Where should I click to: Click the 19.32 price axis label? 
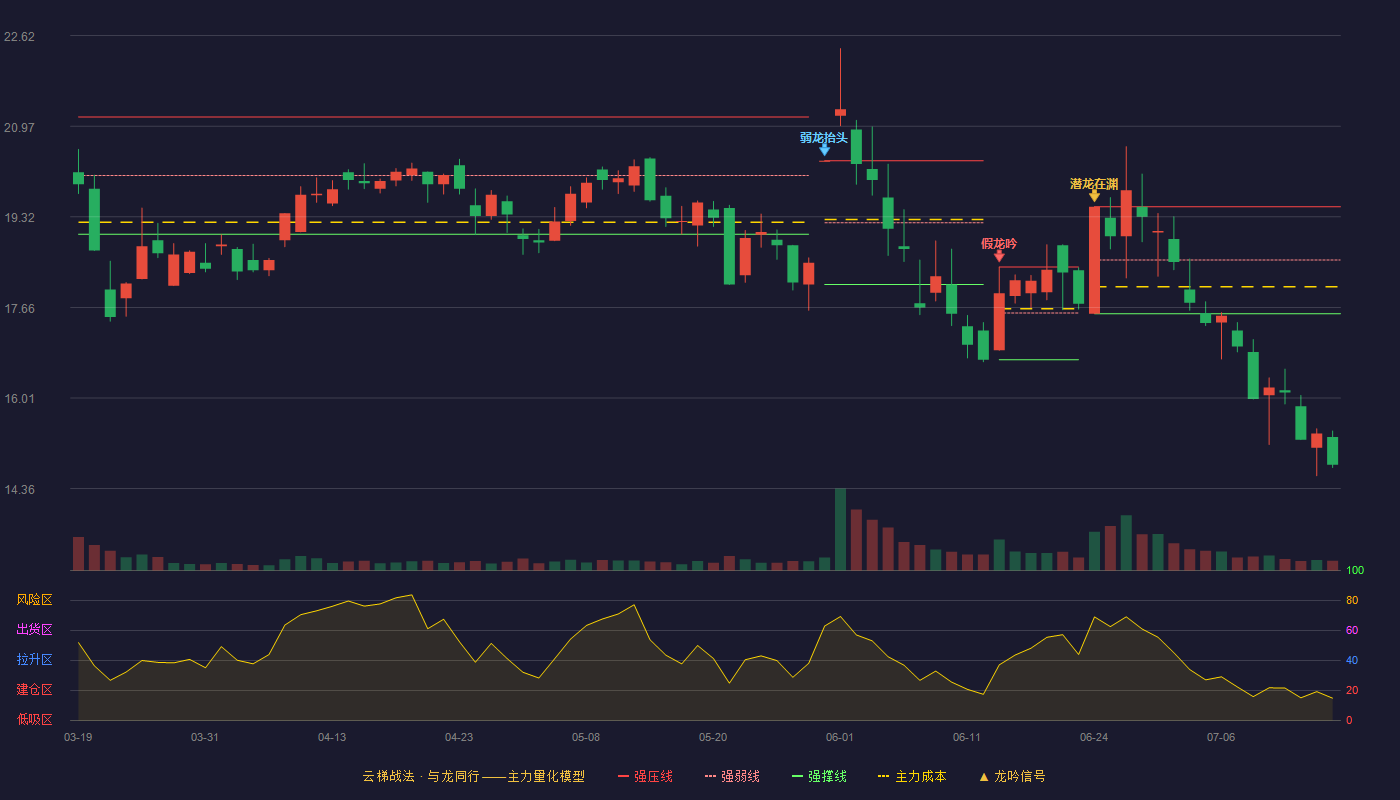coord(19,218)
